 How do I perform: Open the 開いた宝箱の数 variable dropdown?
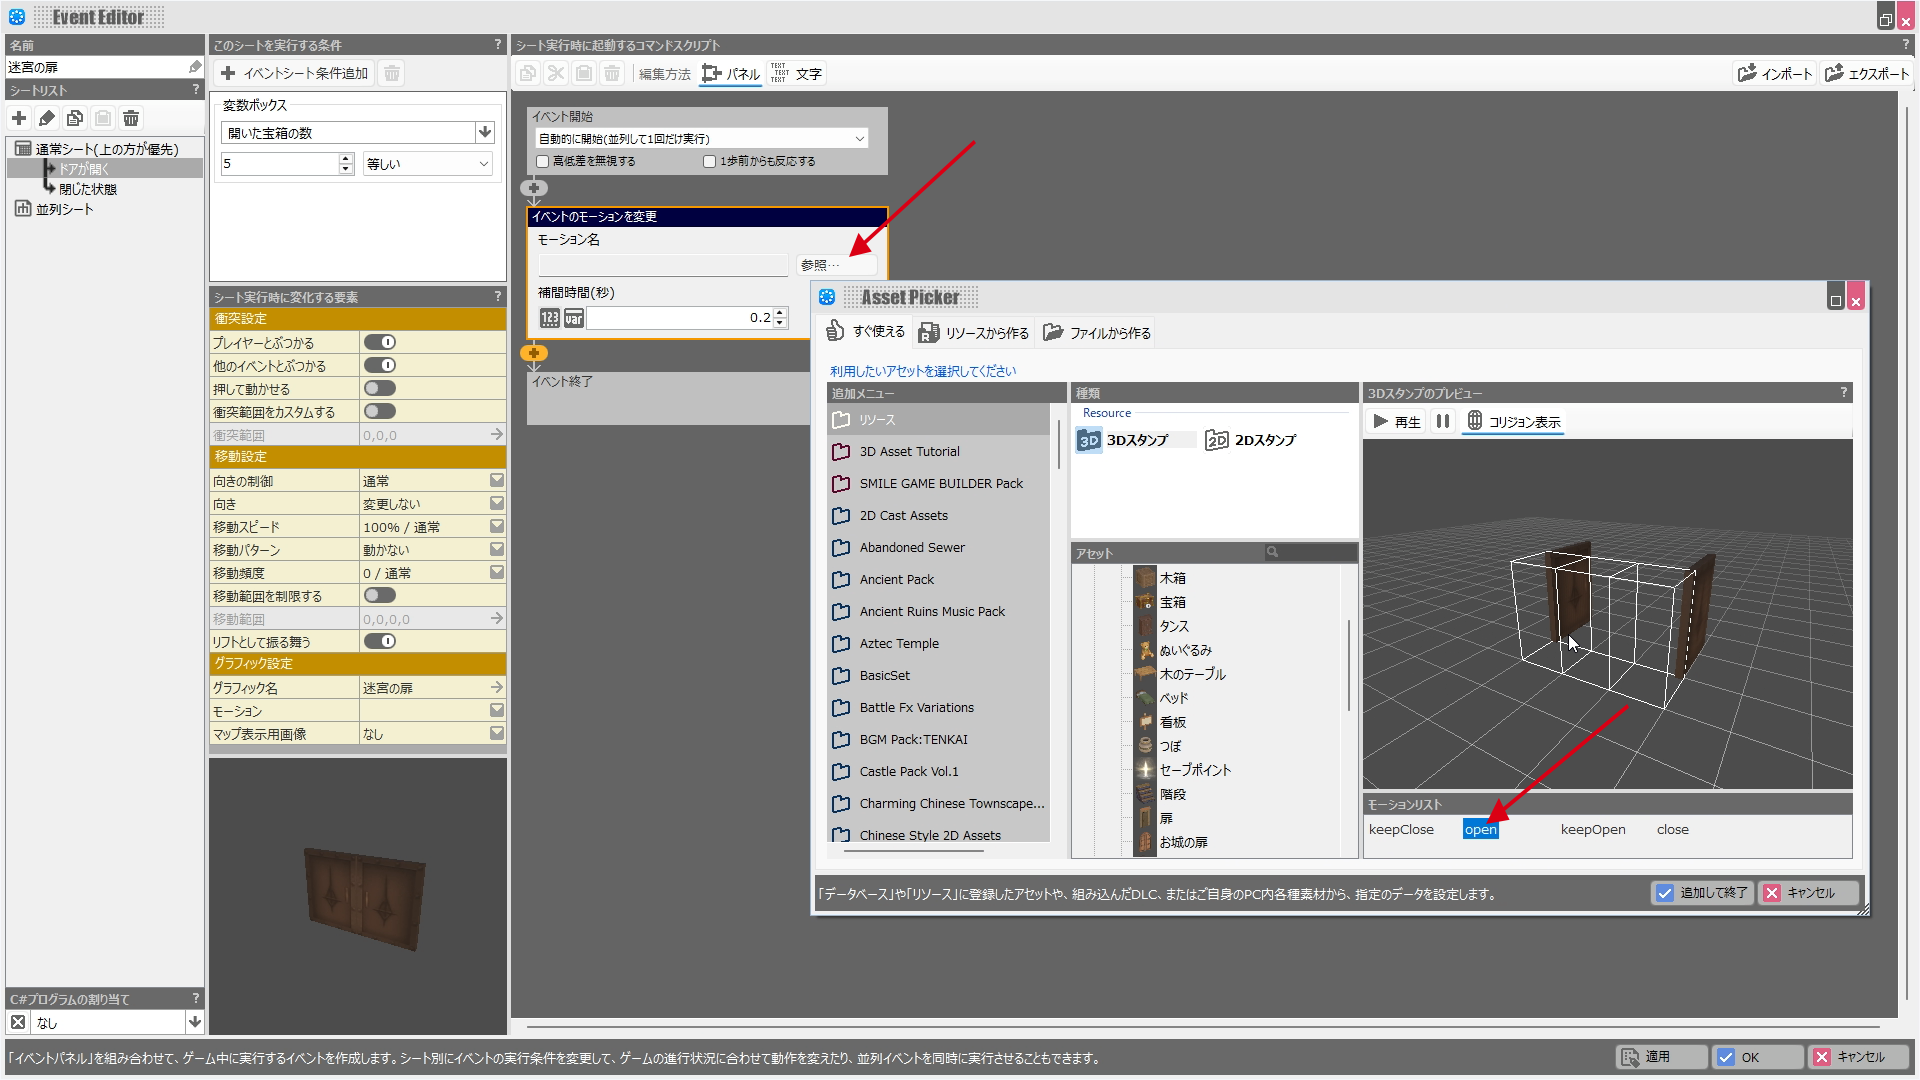coord(485,132)
